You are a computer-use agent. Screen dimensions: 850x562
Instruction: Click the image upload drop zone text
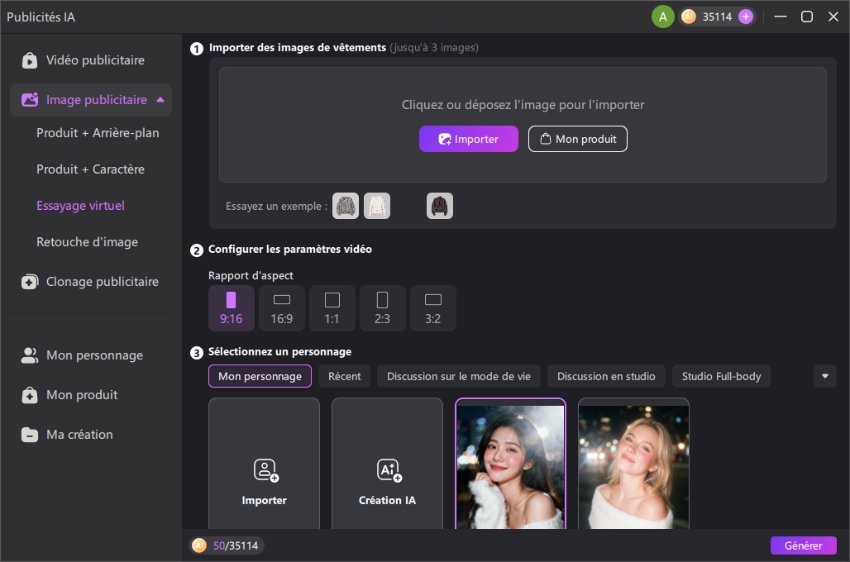(x=523, y=105)
